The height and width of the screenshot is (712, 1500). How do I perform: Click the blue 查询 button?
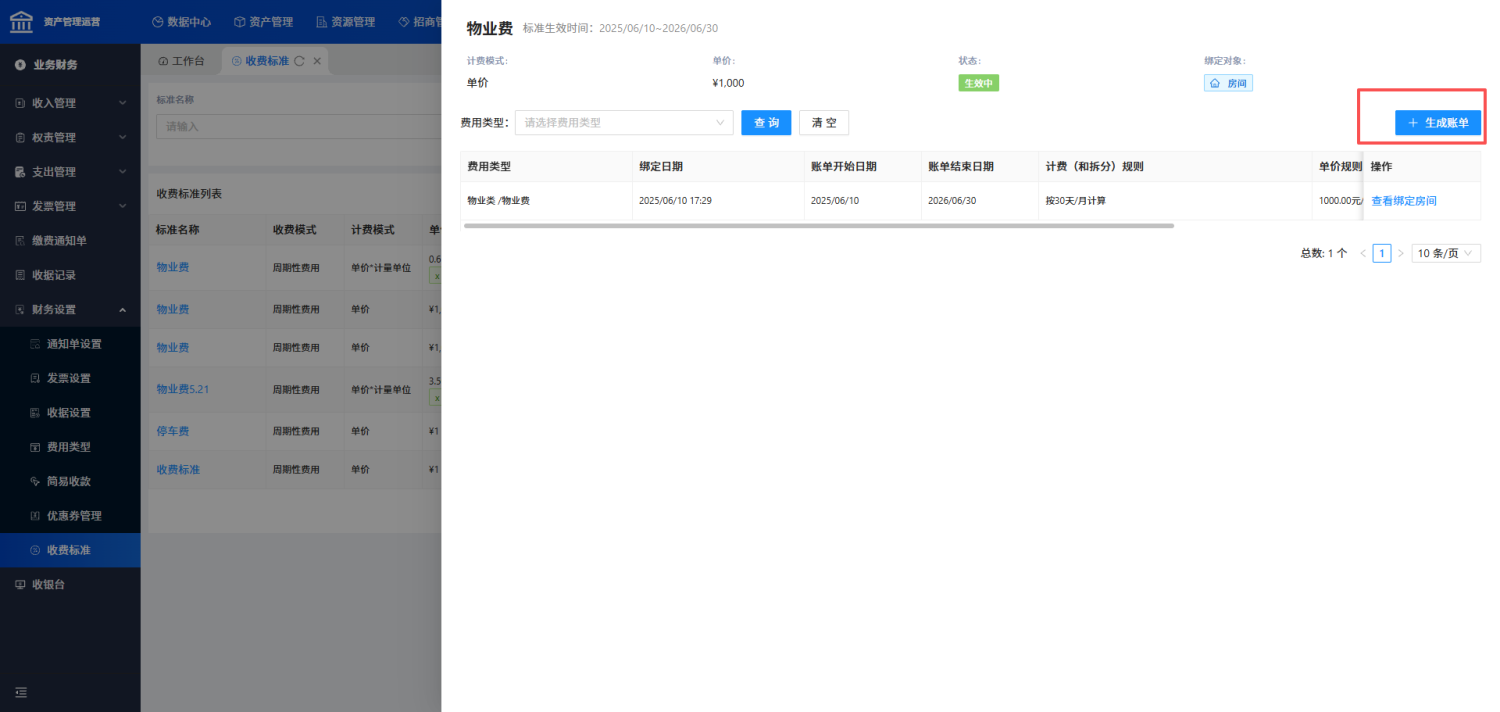(766, 123)
